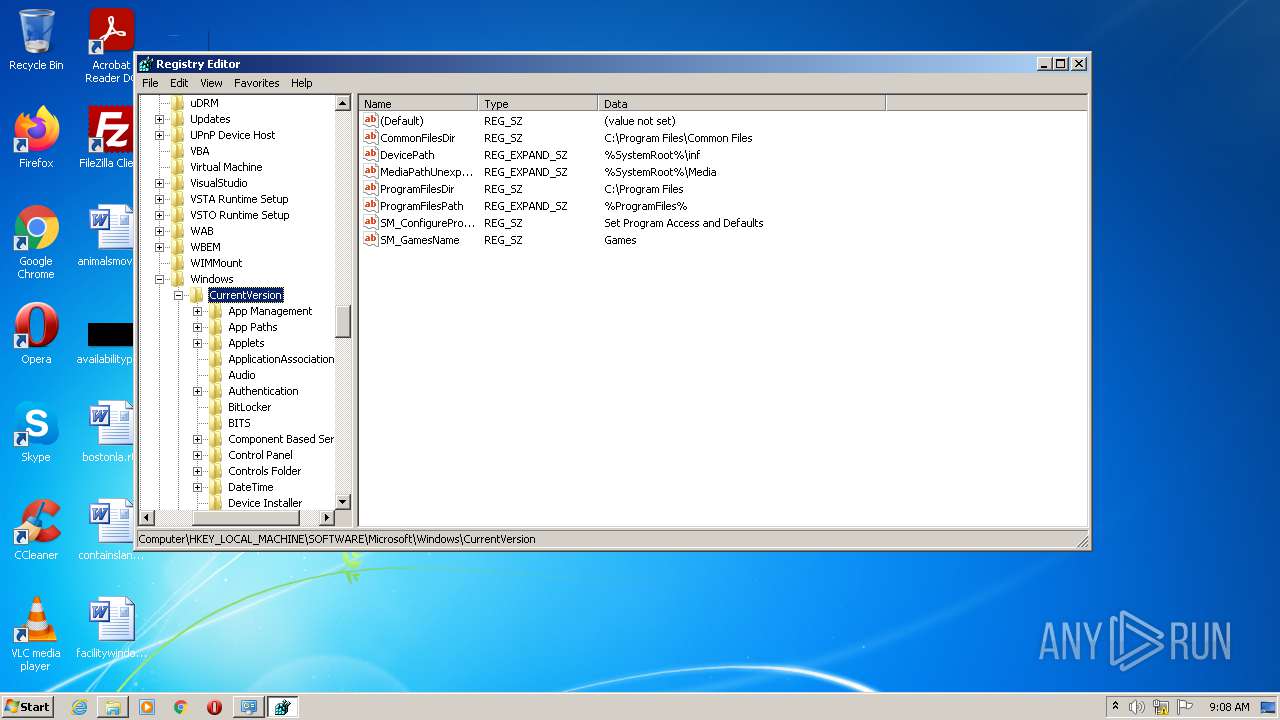Image resolution: width=1280 pixels, height=720 pixels.
Task: Select the CommonFilesDir value icon
Action: (x=370, y=138)
